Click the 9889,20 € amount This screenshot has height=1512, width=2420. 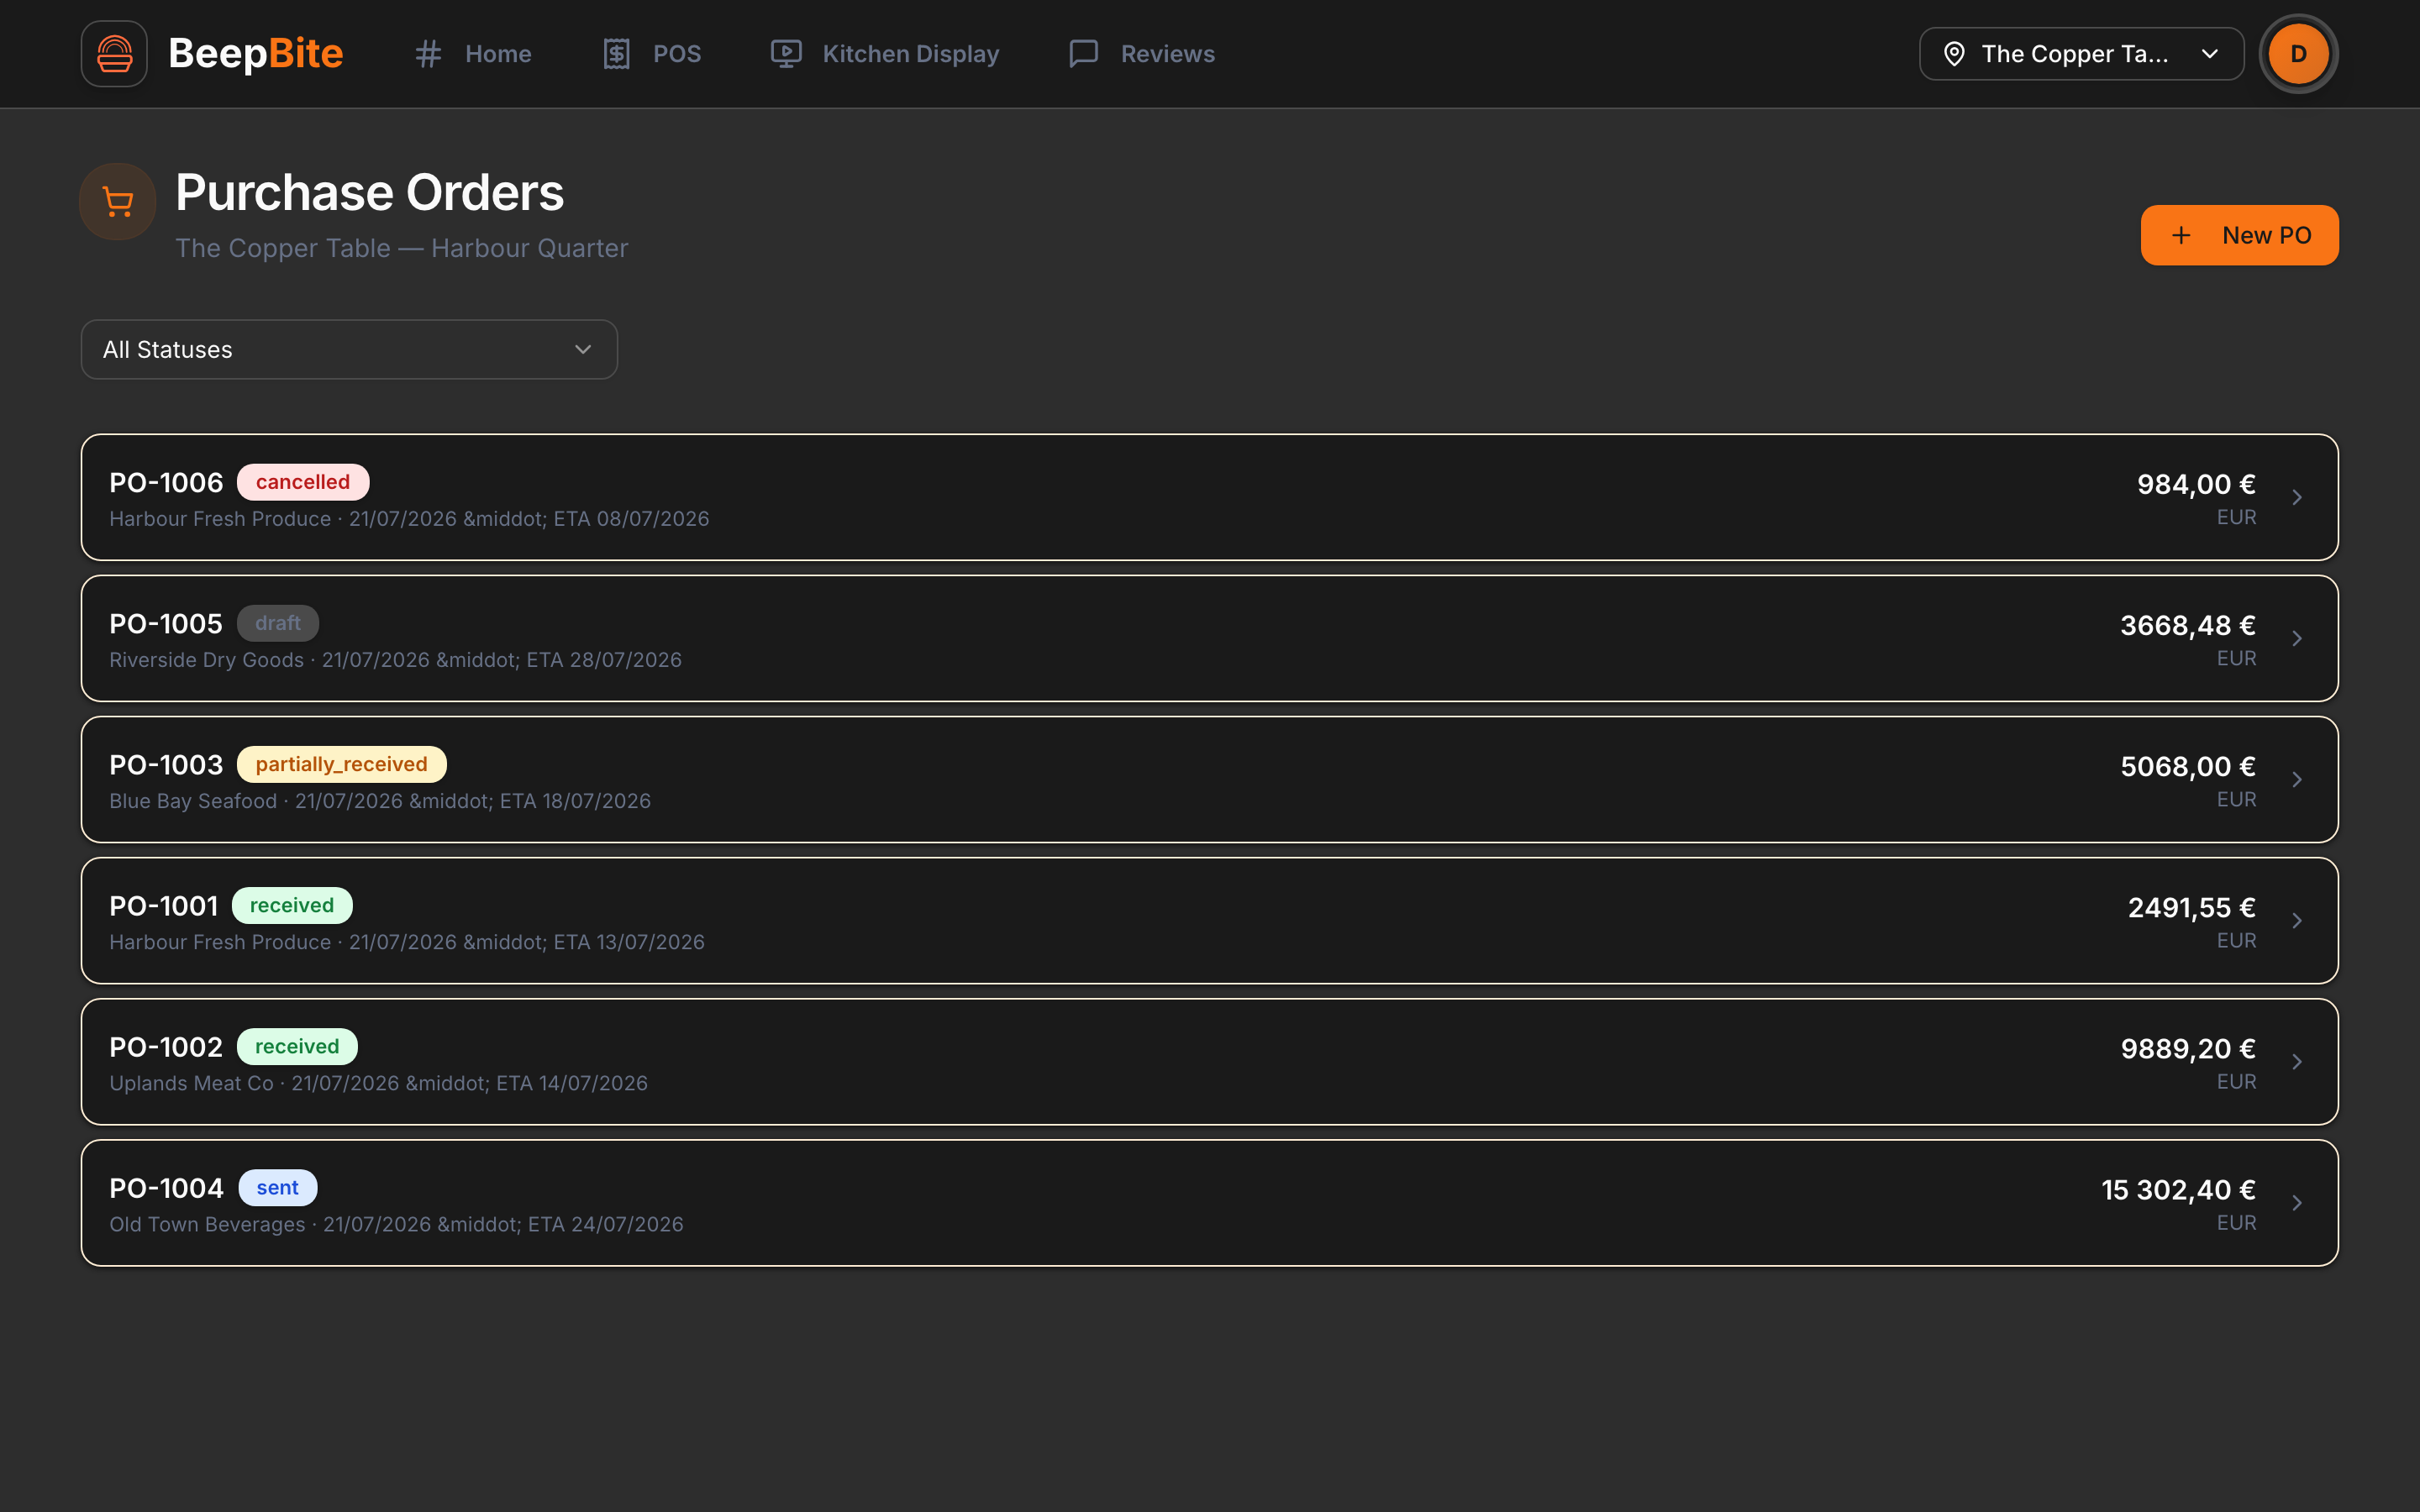pos(2188,1048)
